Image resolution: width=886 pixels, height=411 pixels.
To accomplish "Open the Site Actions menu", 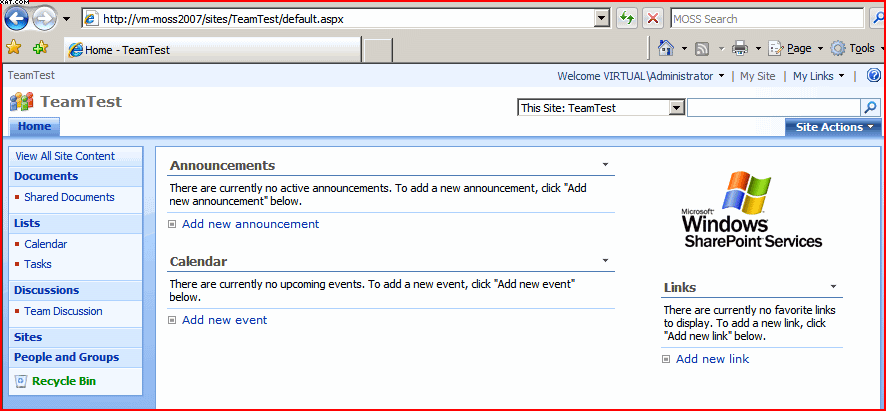I will (x=834, y=127).
